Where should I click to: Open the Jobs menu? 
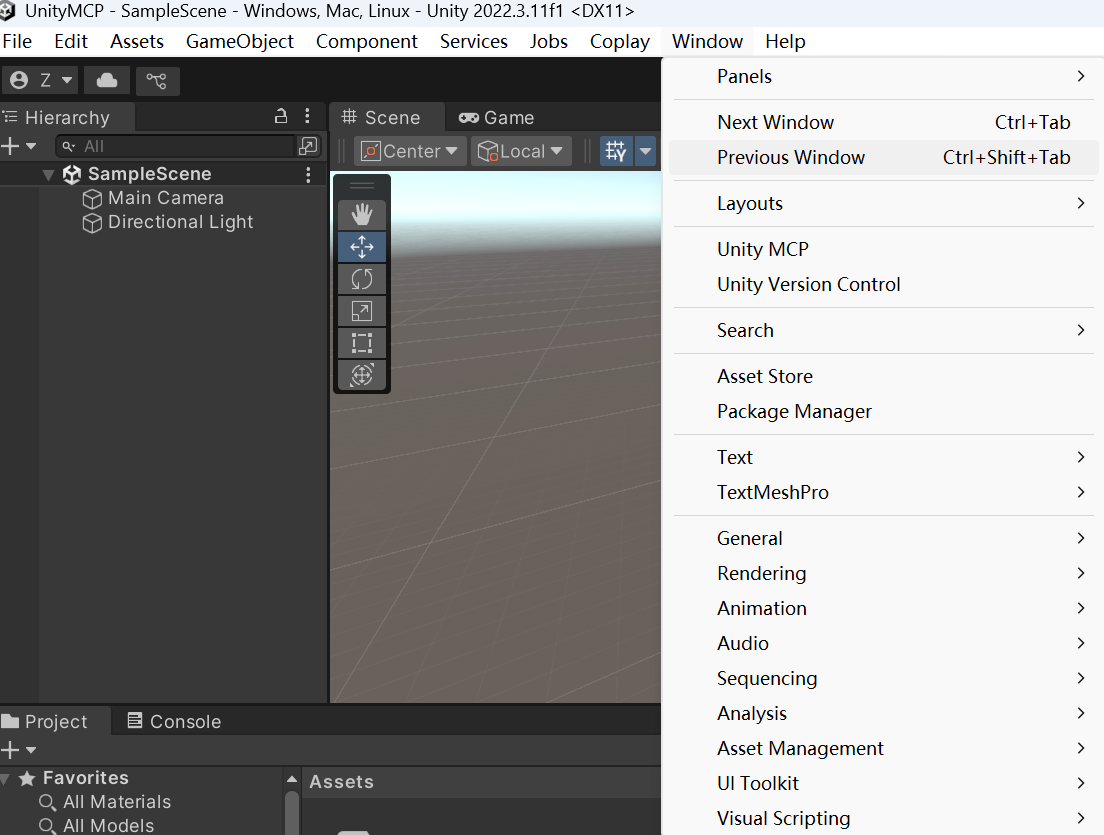click(x=548, y=42)
